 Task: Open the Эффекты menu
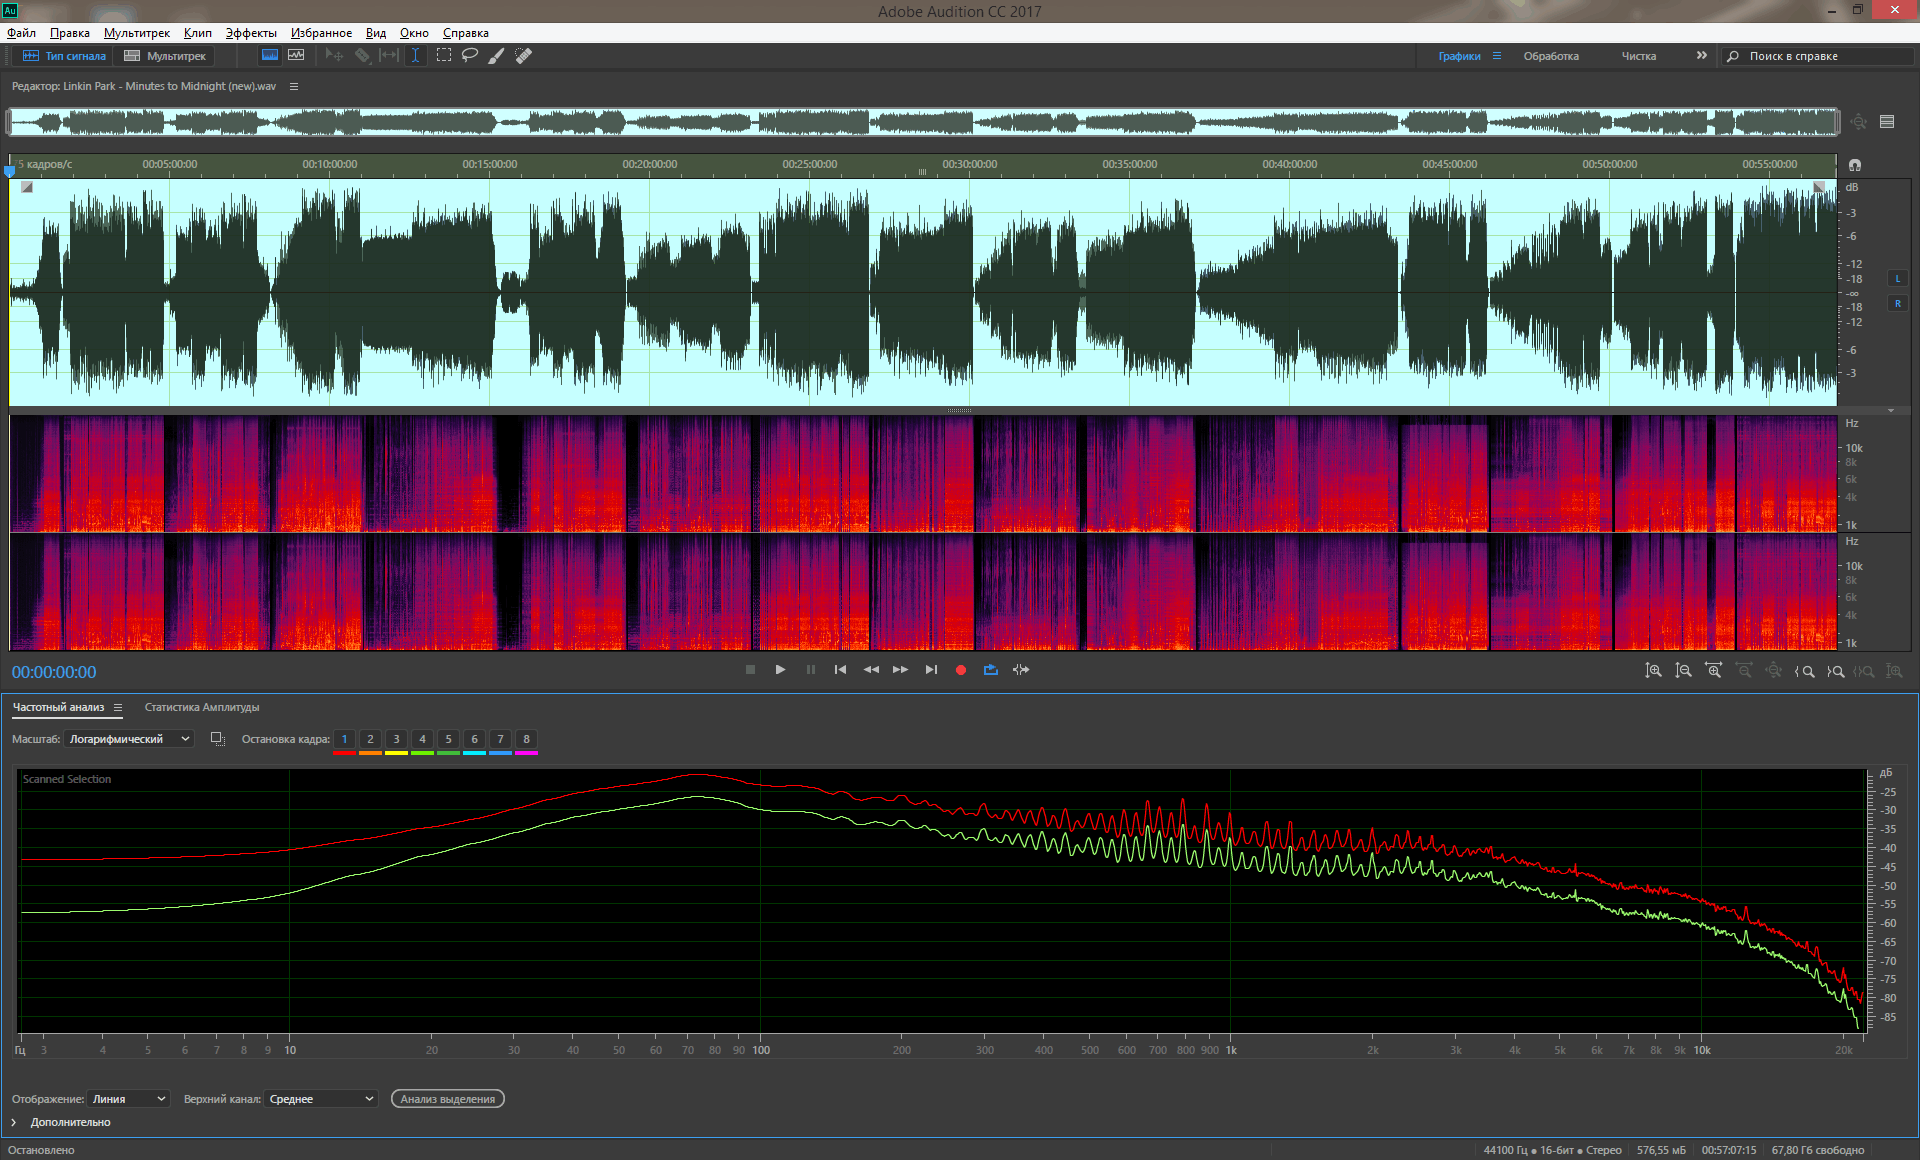pos(251,32)
